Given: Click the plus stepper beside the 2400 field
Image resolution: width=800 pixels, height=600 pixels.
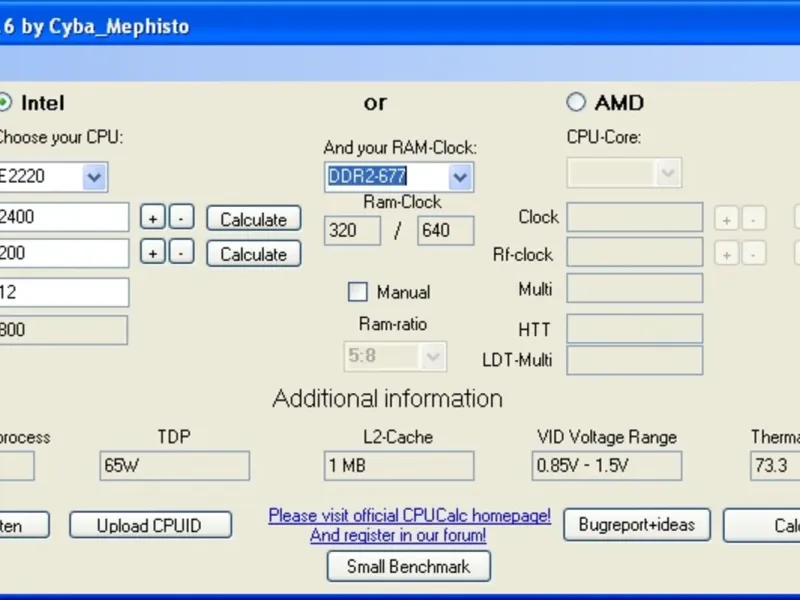Looking at the screenshot, I should pyautogui.click(x=153, y=218).
